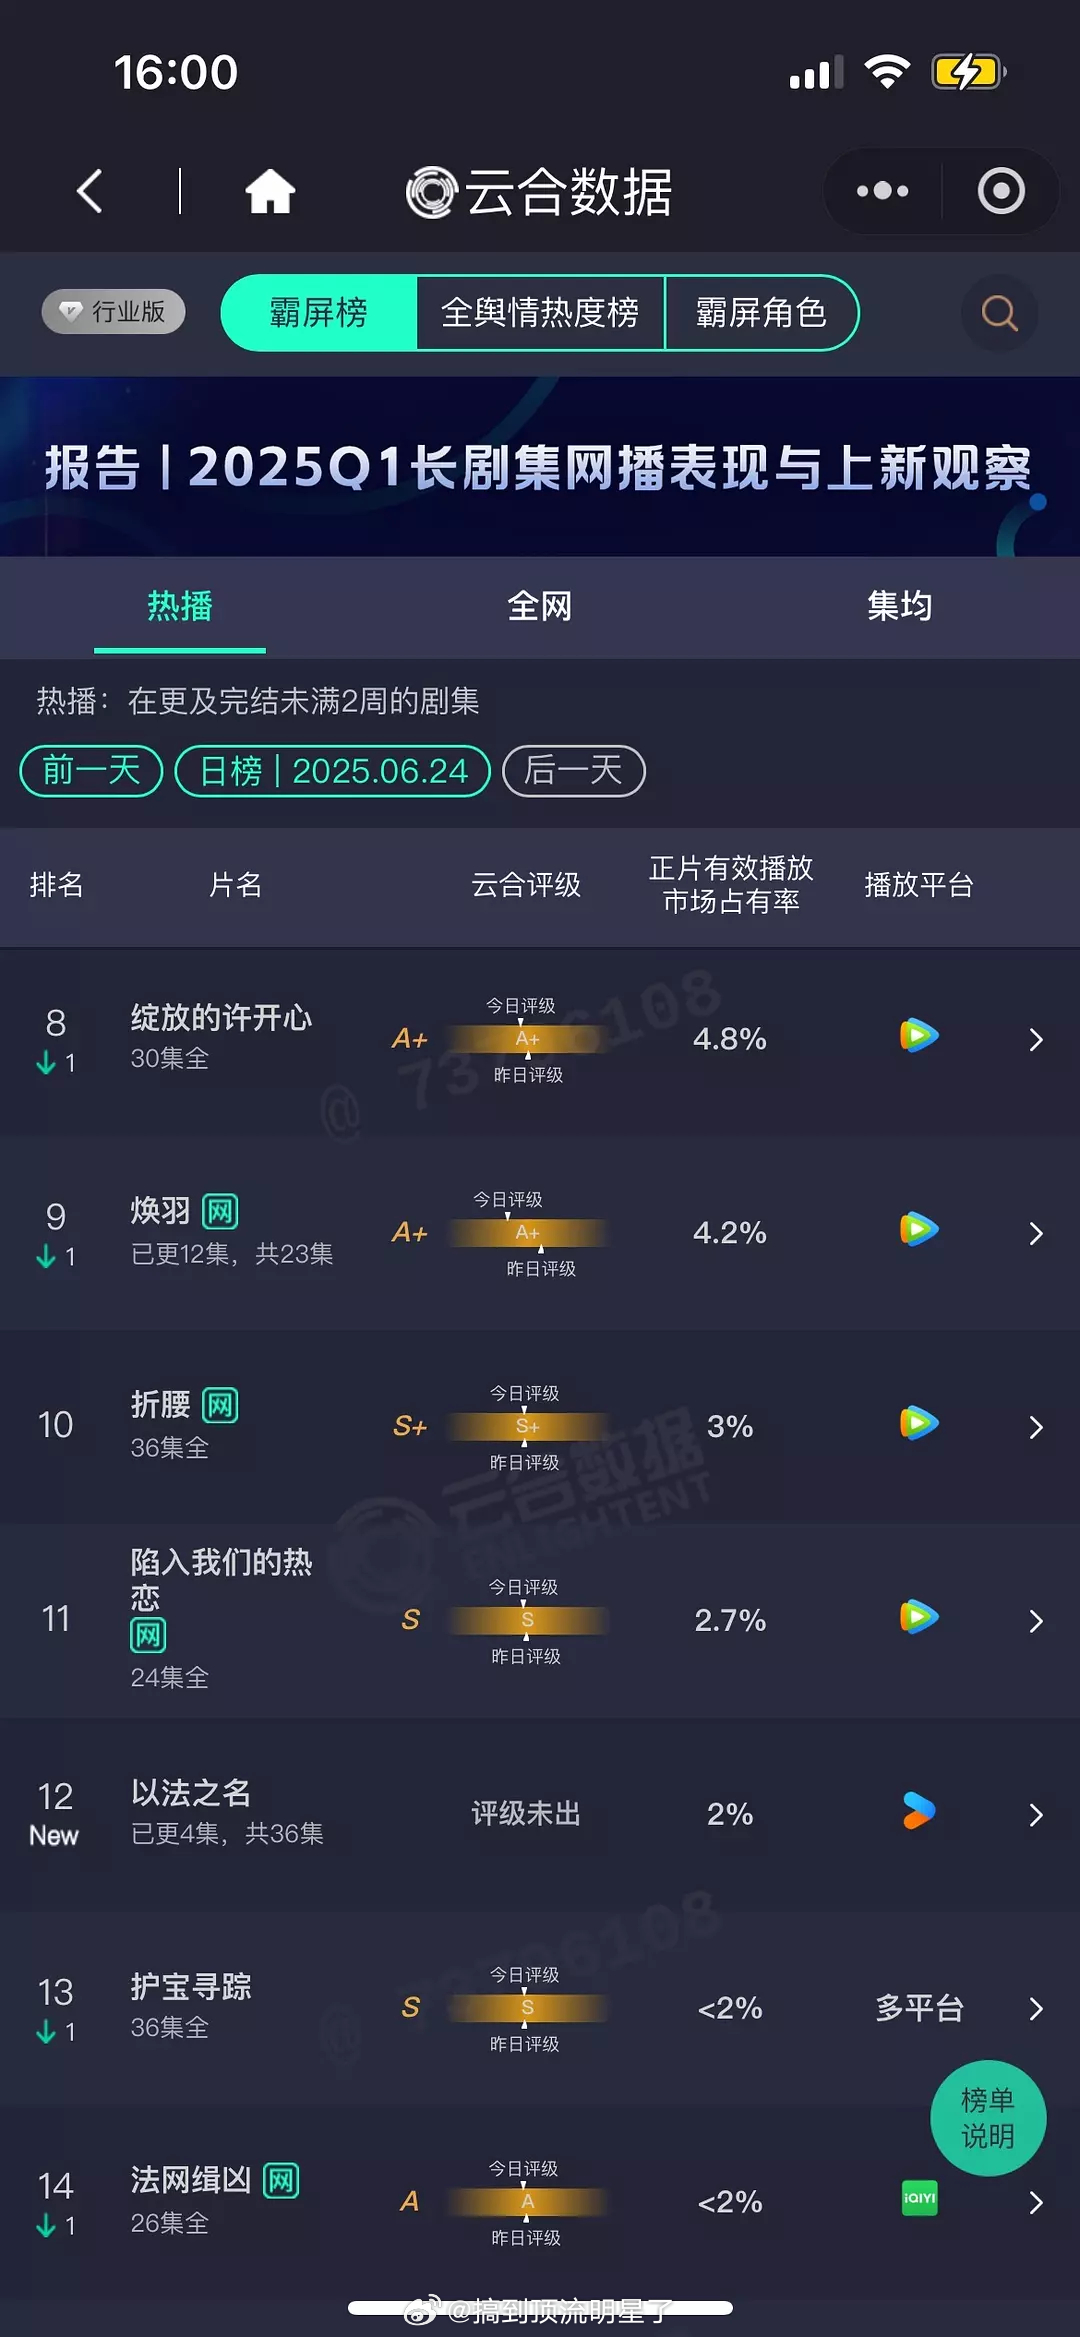Tap iQIYI platform icon for 法网缉凶
This screenshot has height=2337, width=1080.
(919, 2198)
